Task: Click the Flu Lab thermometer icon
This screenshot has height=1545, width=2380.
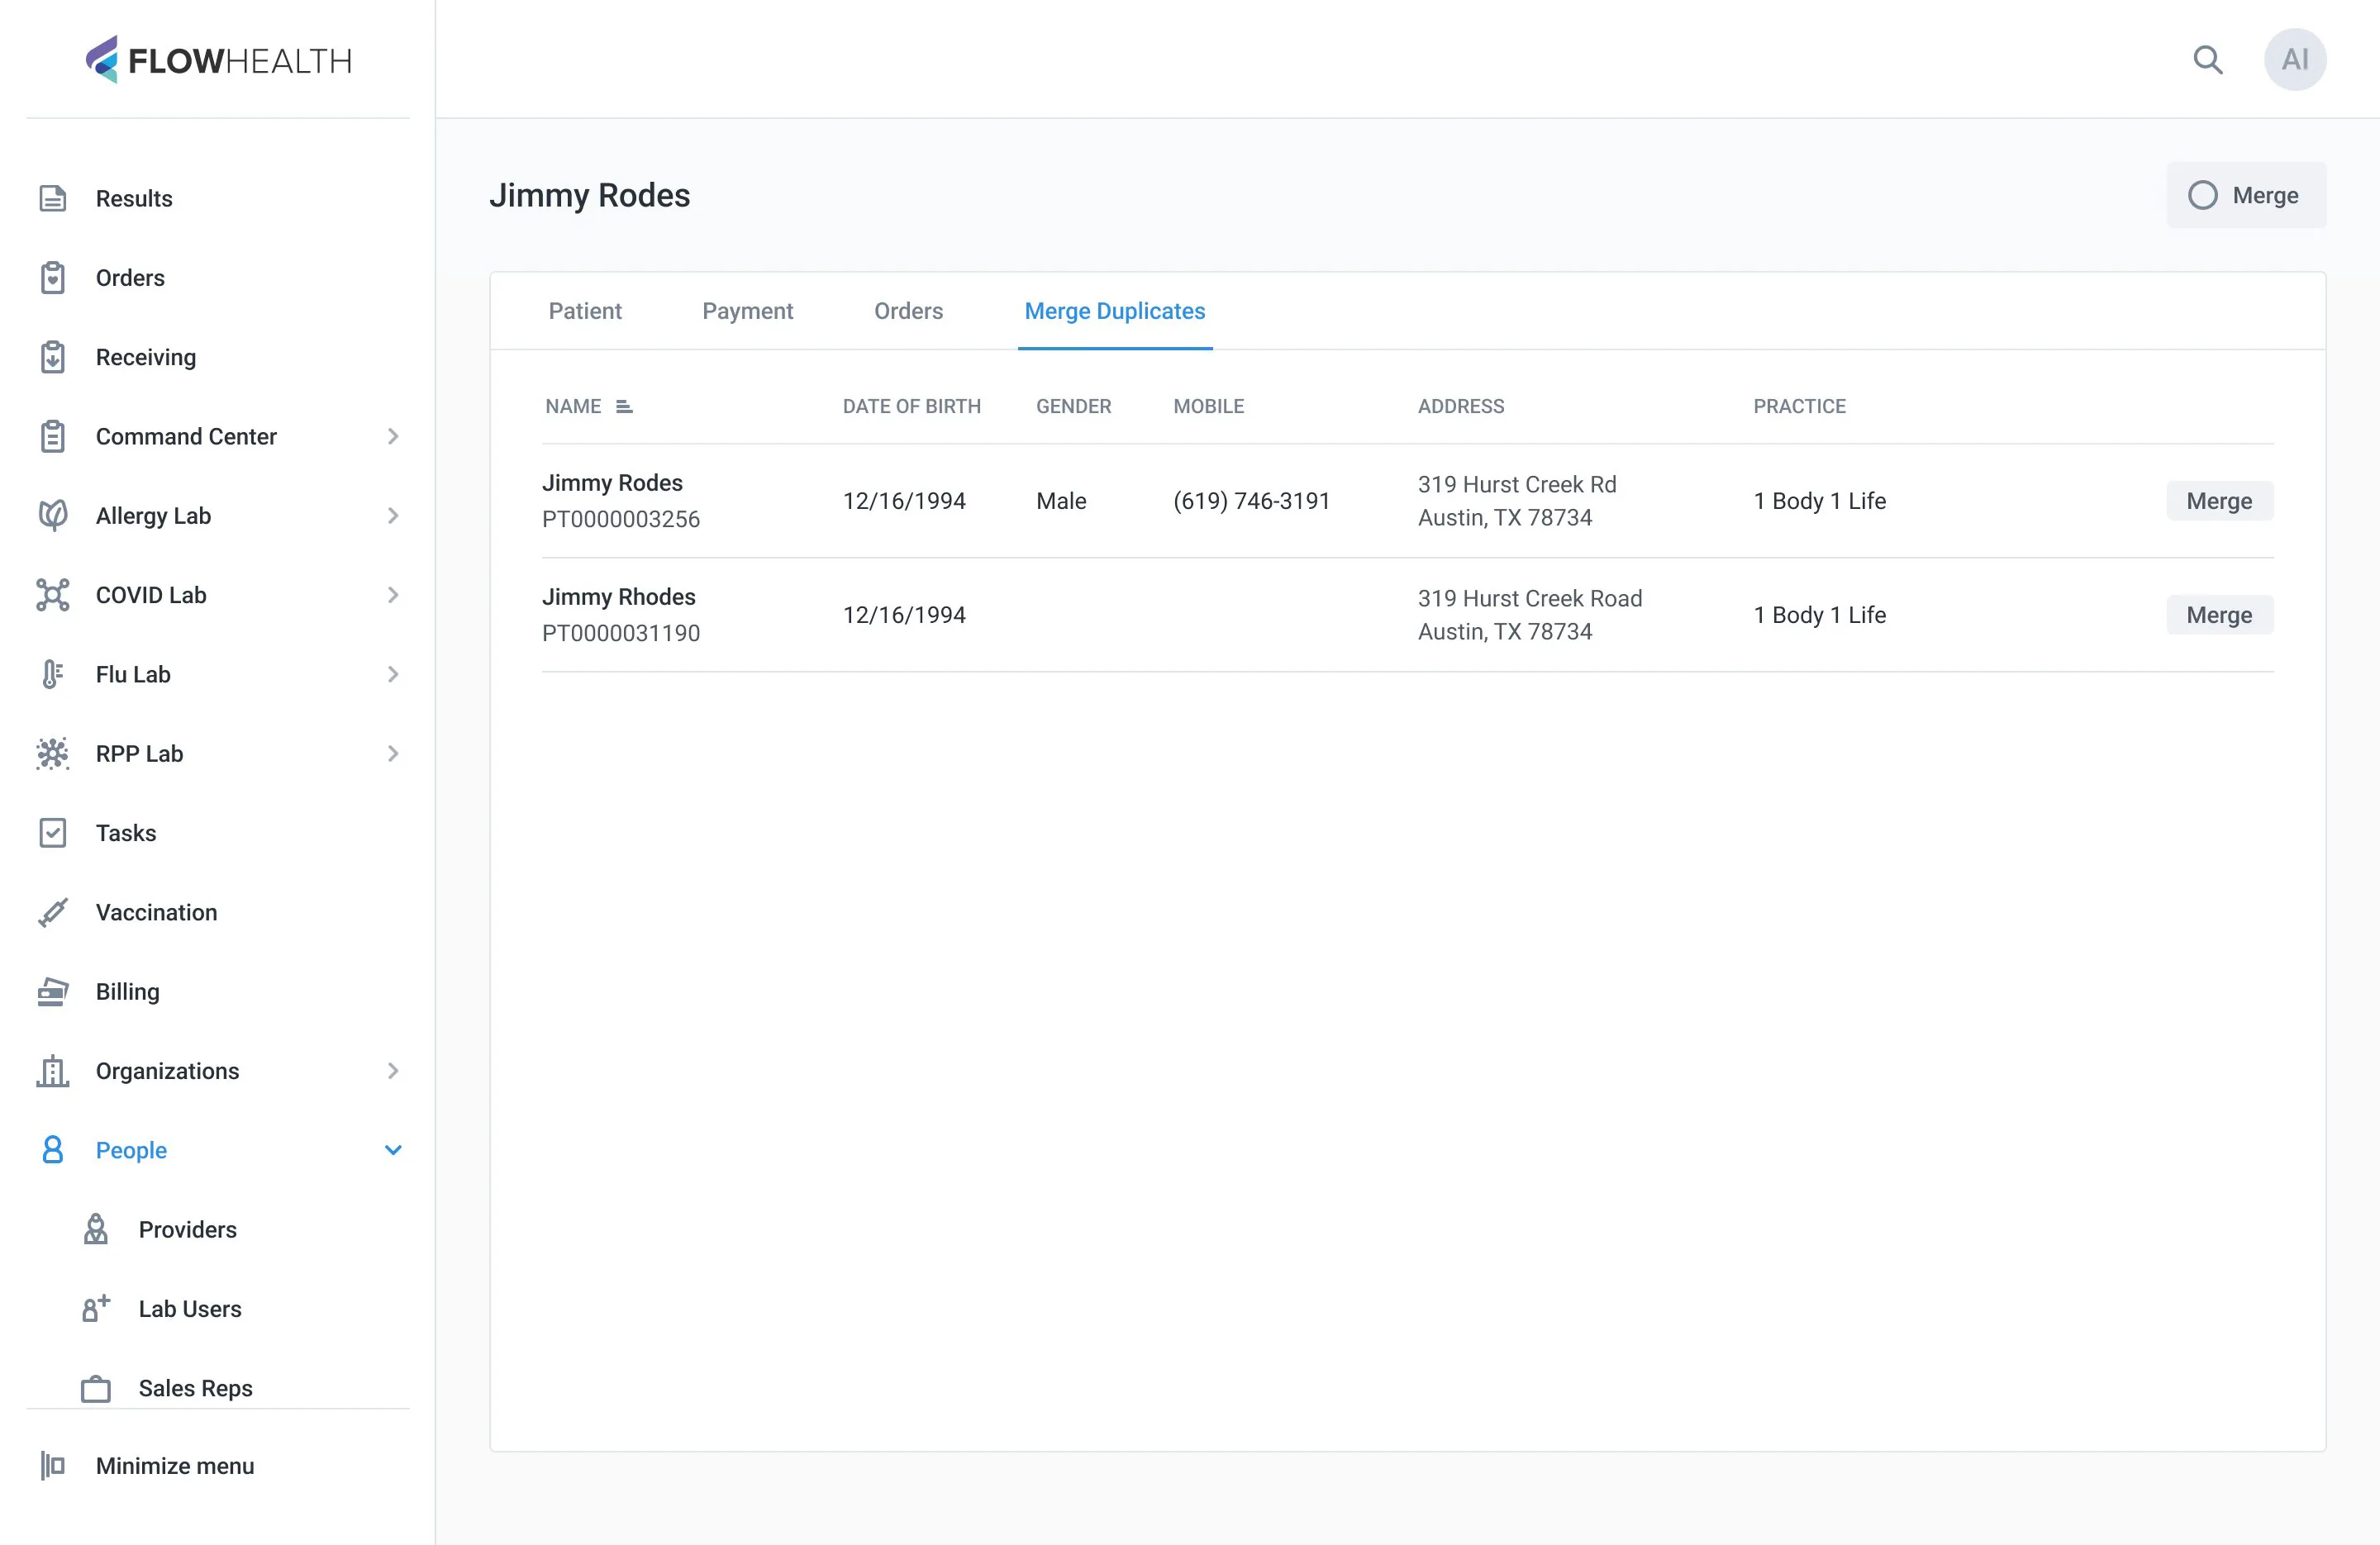Action: coord(53,674)
